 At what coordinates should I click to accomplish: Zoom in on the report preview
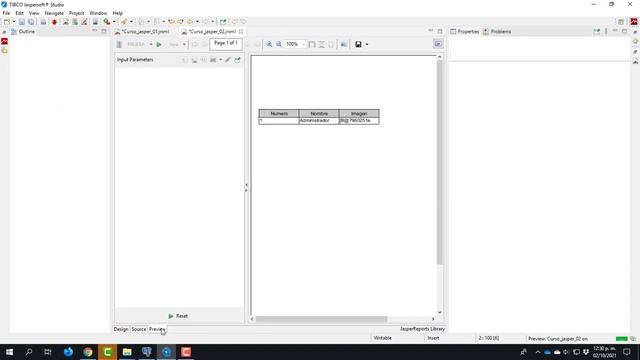coord(269,44)
